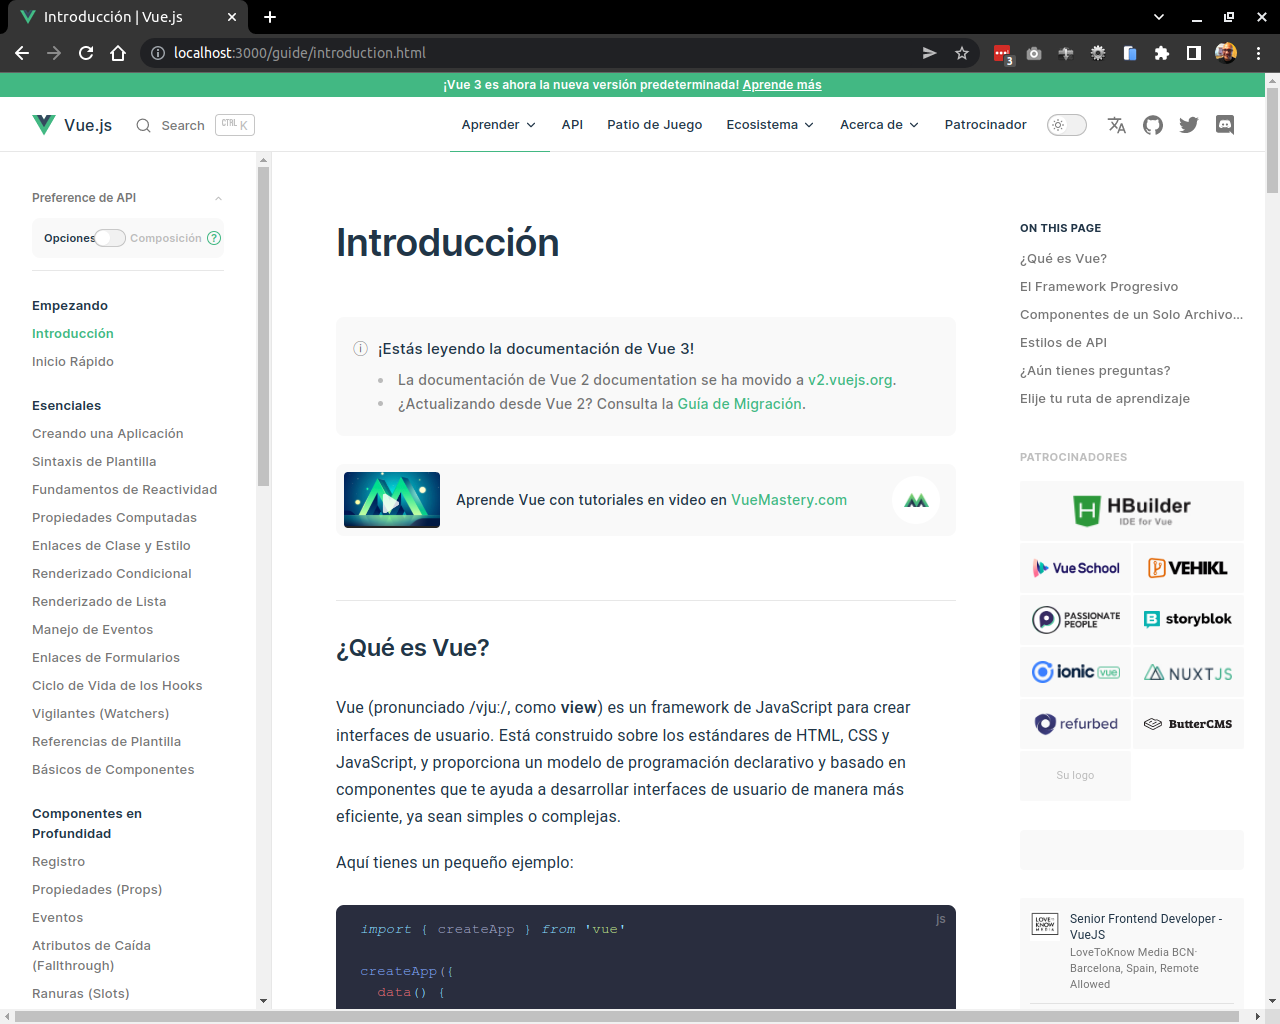Open the Guía de Migración link
1280x1024 pixels.
[740, 404]
